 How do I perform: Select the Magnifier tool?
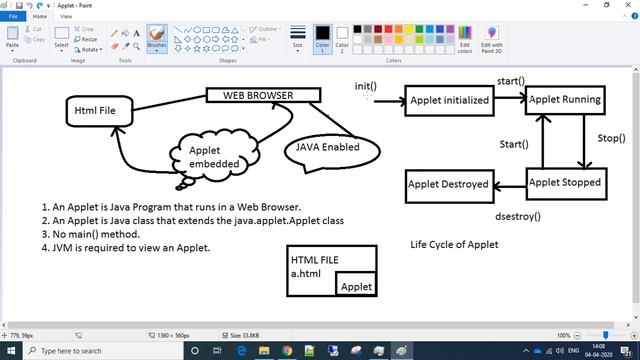(x=136, y=47)
